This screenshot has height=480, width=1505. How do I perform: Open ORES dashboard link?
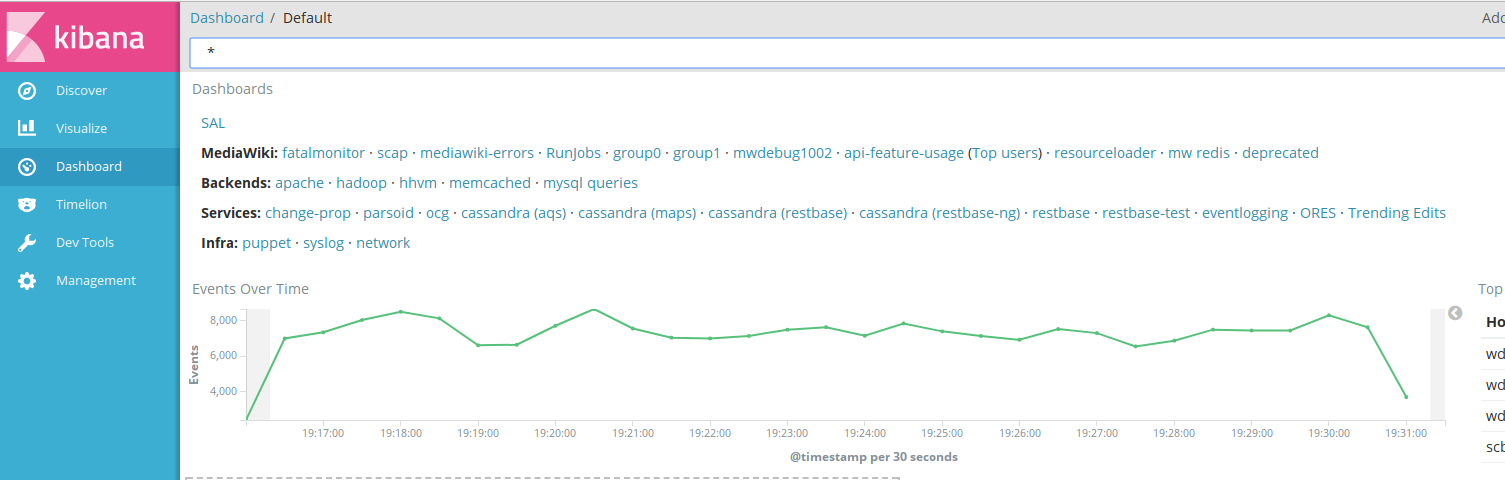coord(1318,213)
